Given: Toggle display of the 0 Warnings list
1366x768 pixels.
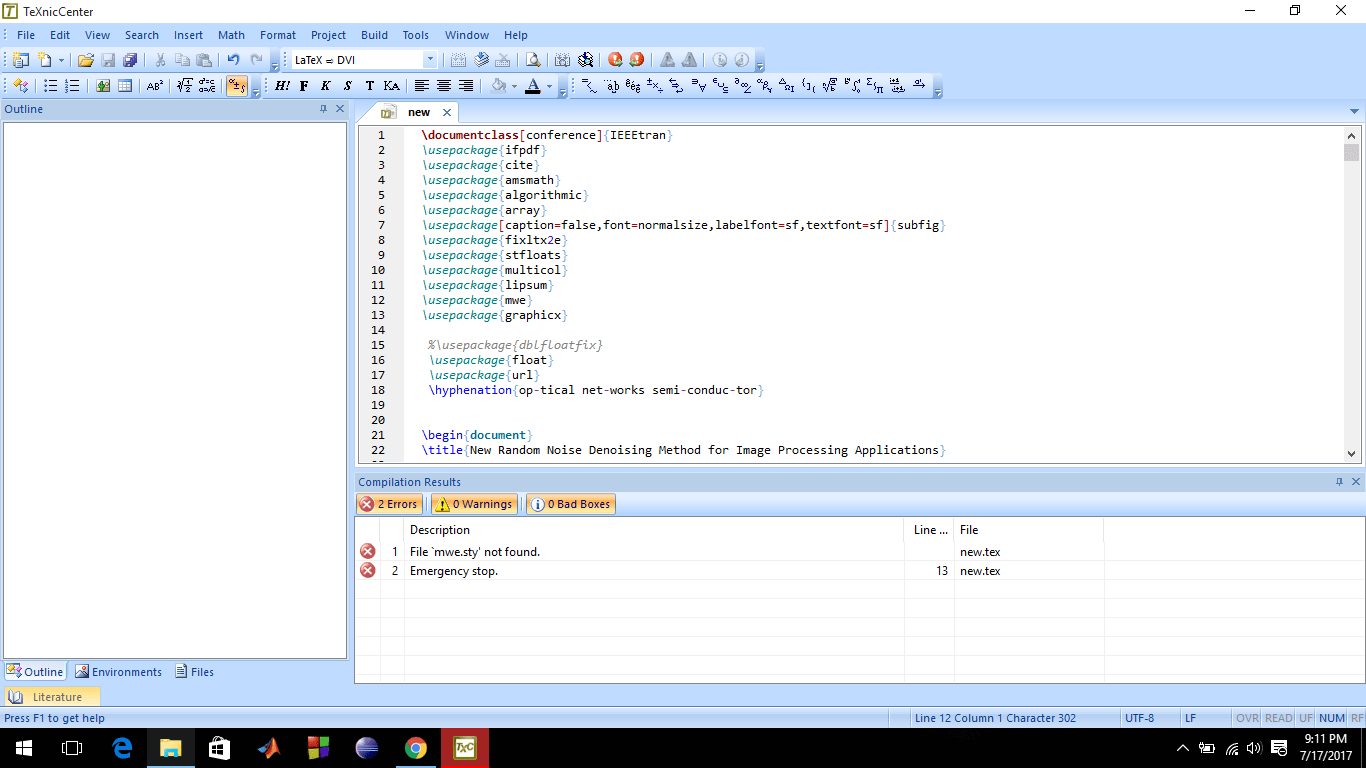Looking at the screenshot, I should pyautogui.click(x=474, y=504).
